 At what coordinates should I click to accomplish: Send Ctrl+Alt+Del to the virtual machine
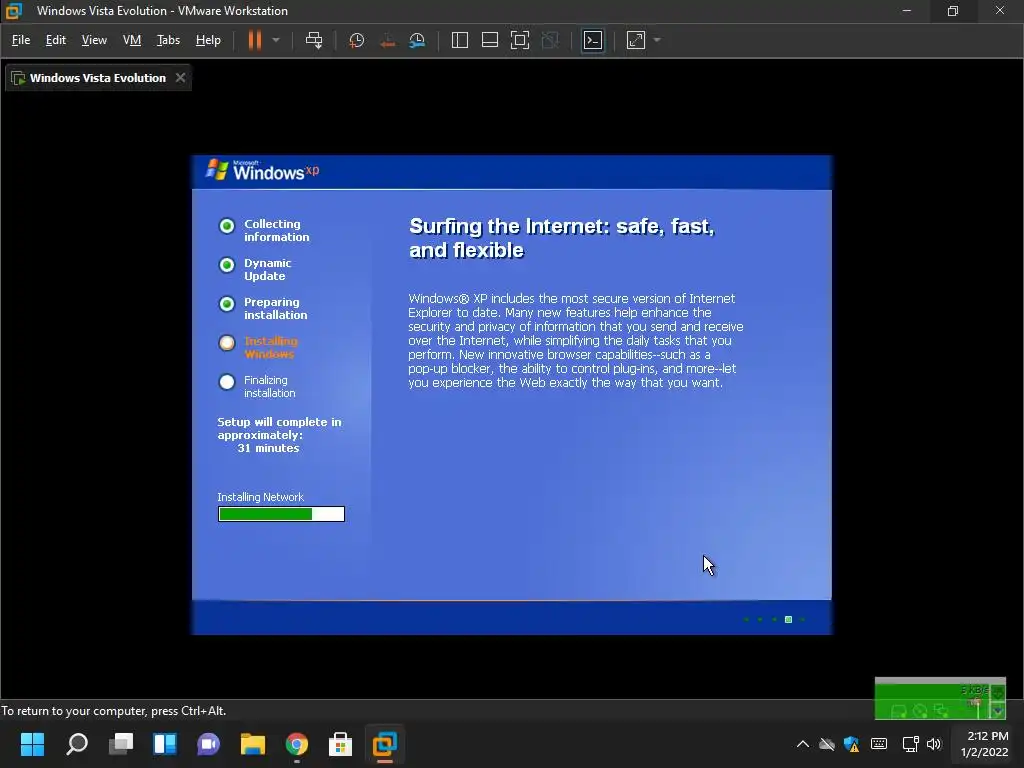pyautogui.click(x=314, y=40)
